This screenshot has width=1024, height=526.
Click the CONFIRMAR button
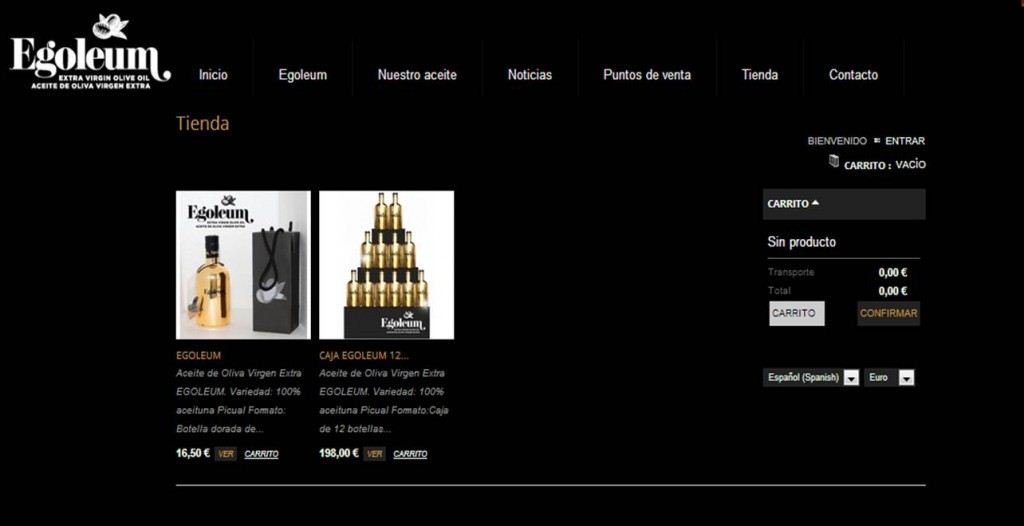click(x=889, y=313)
